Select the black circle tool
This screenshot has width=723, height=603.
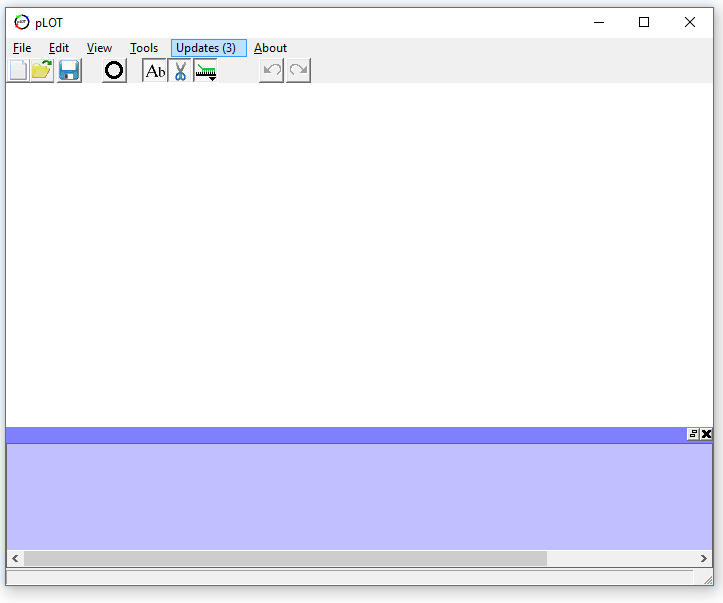114,70
